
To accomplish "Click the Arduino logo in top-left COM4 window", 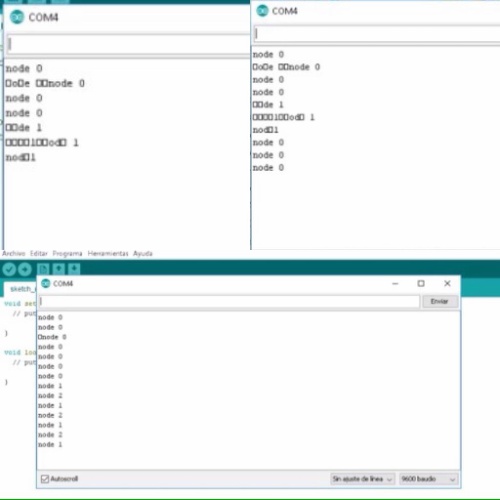I will pyautogui.click(x=17, y=17).
